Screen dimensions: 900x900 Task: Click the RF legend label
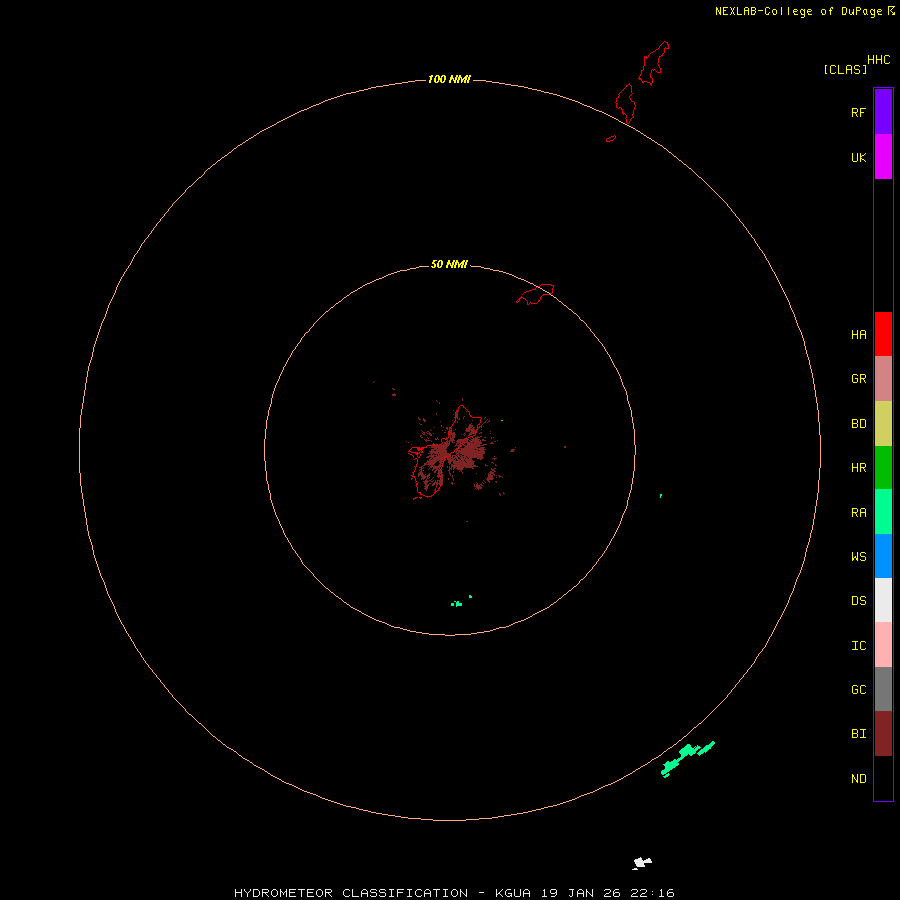[859, 112]
